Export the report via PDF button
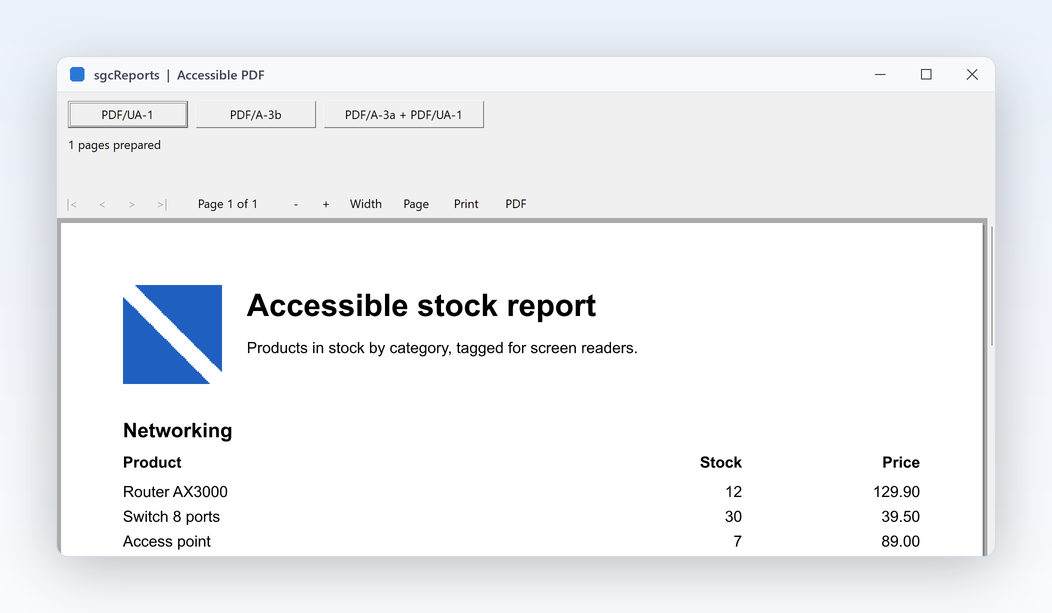1052x613 pixels. click(x=516, y=204)
